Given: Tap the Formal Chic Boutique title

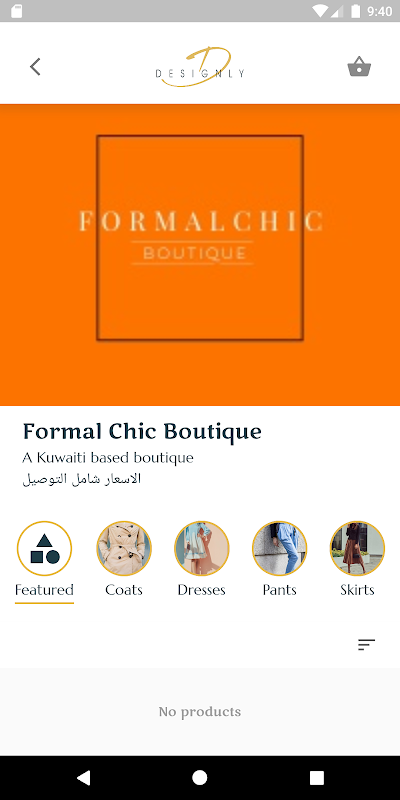Looking at the screenshot, I should (142, 432).
